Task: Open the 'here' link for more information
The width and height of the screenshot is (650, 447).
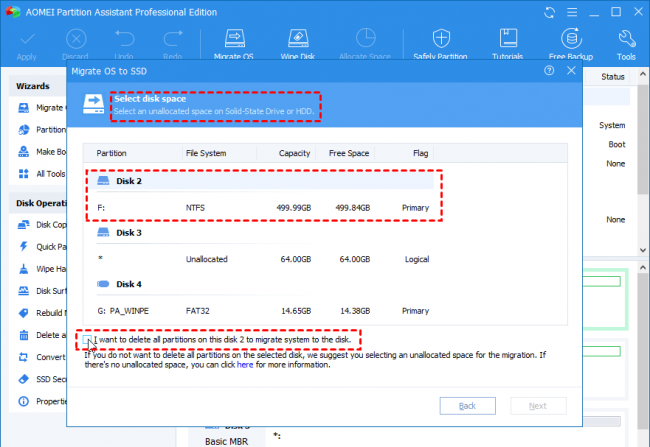Action: click(245, 365)
